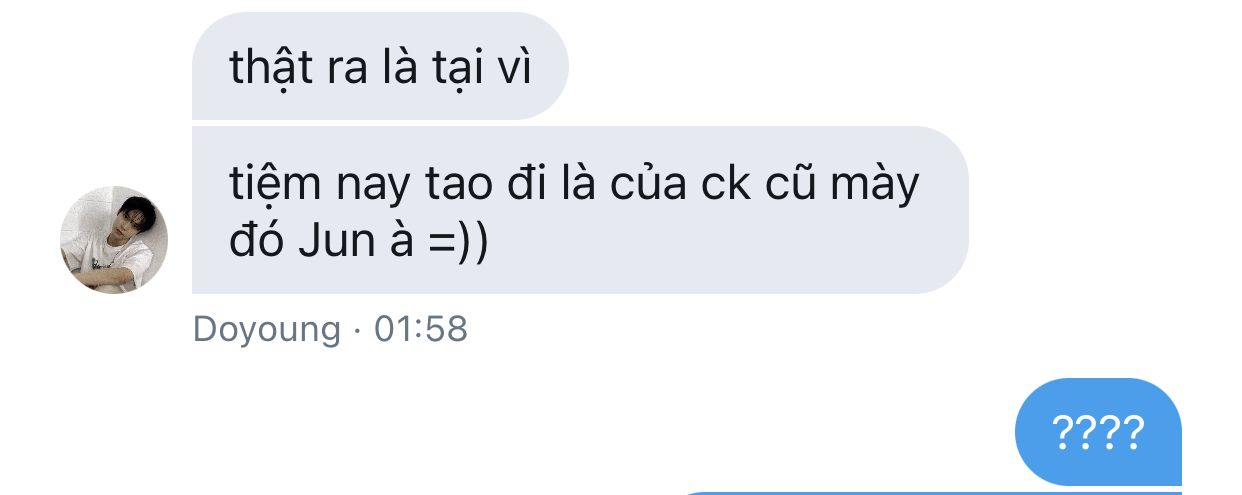Select the message bubble starting with "tiệm nay"
This screenshot has width=1242, height=495.
(580, 210)
